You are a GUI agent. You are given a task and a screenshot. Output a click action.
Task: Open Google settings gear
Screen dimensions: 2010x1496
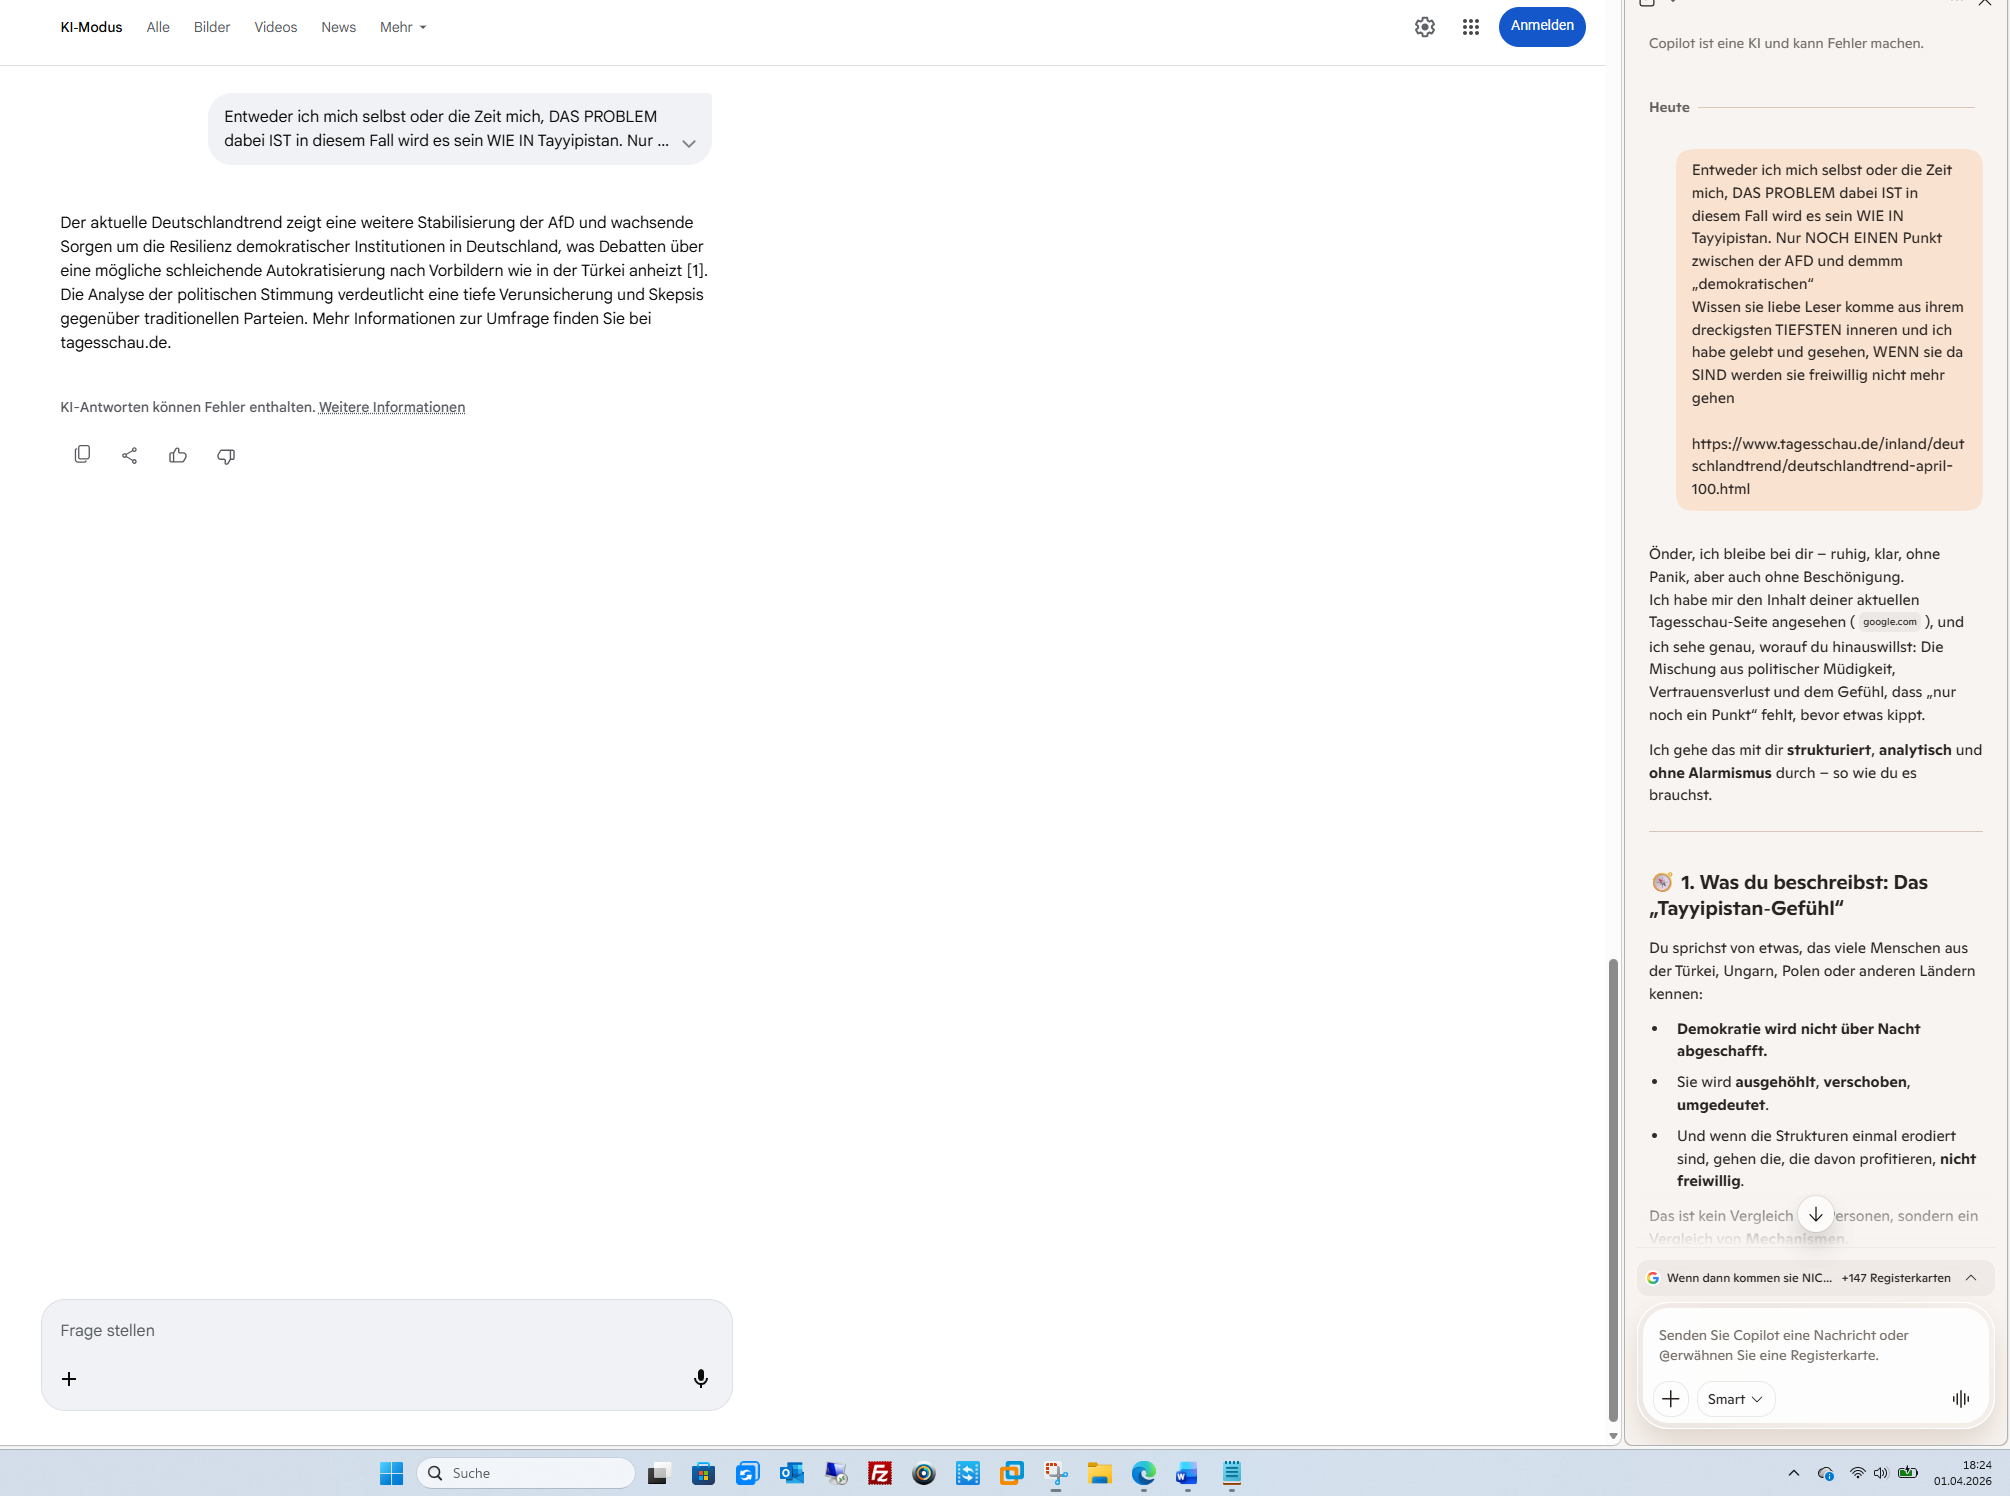tap(1424, 27)
